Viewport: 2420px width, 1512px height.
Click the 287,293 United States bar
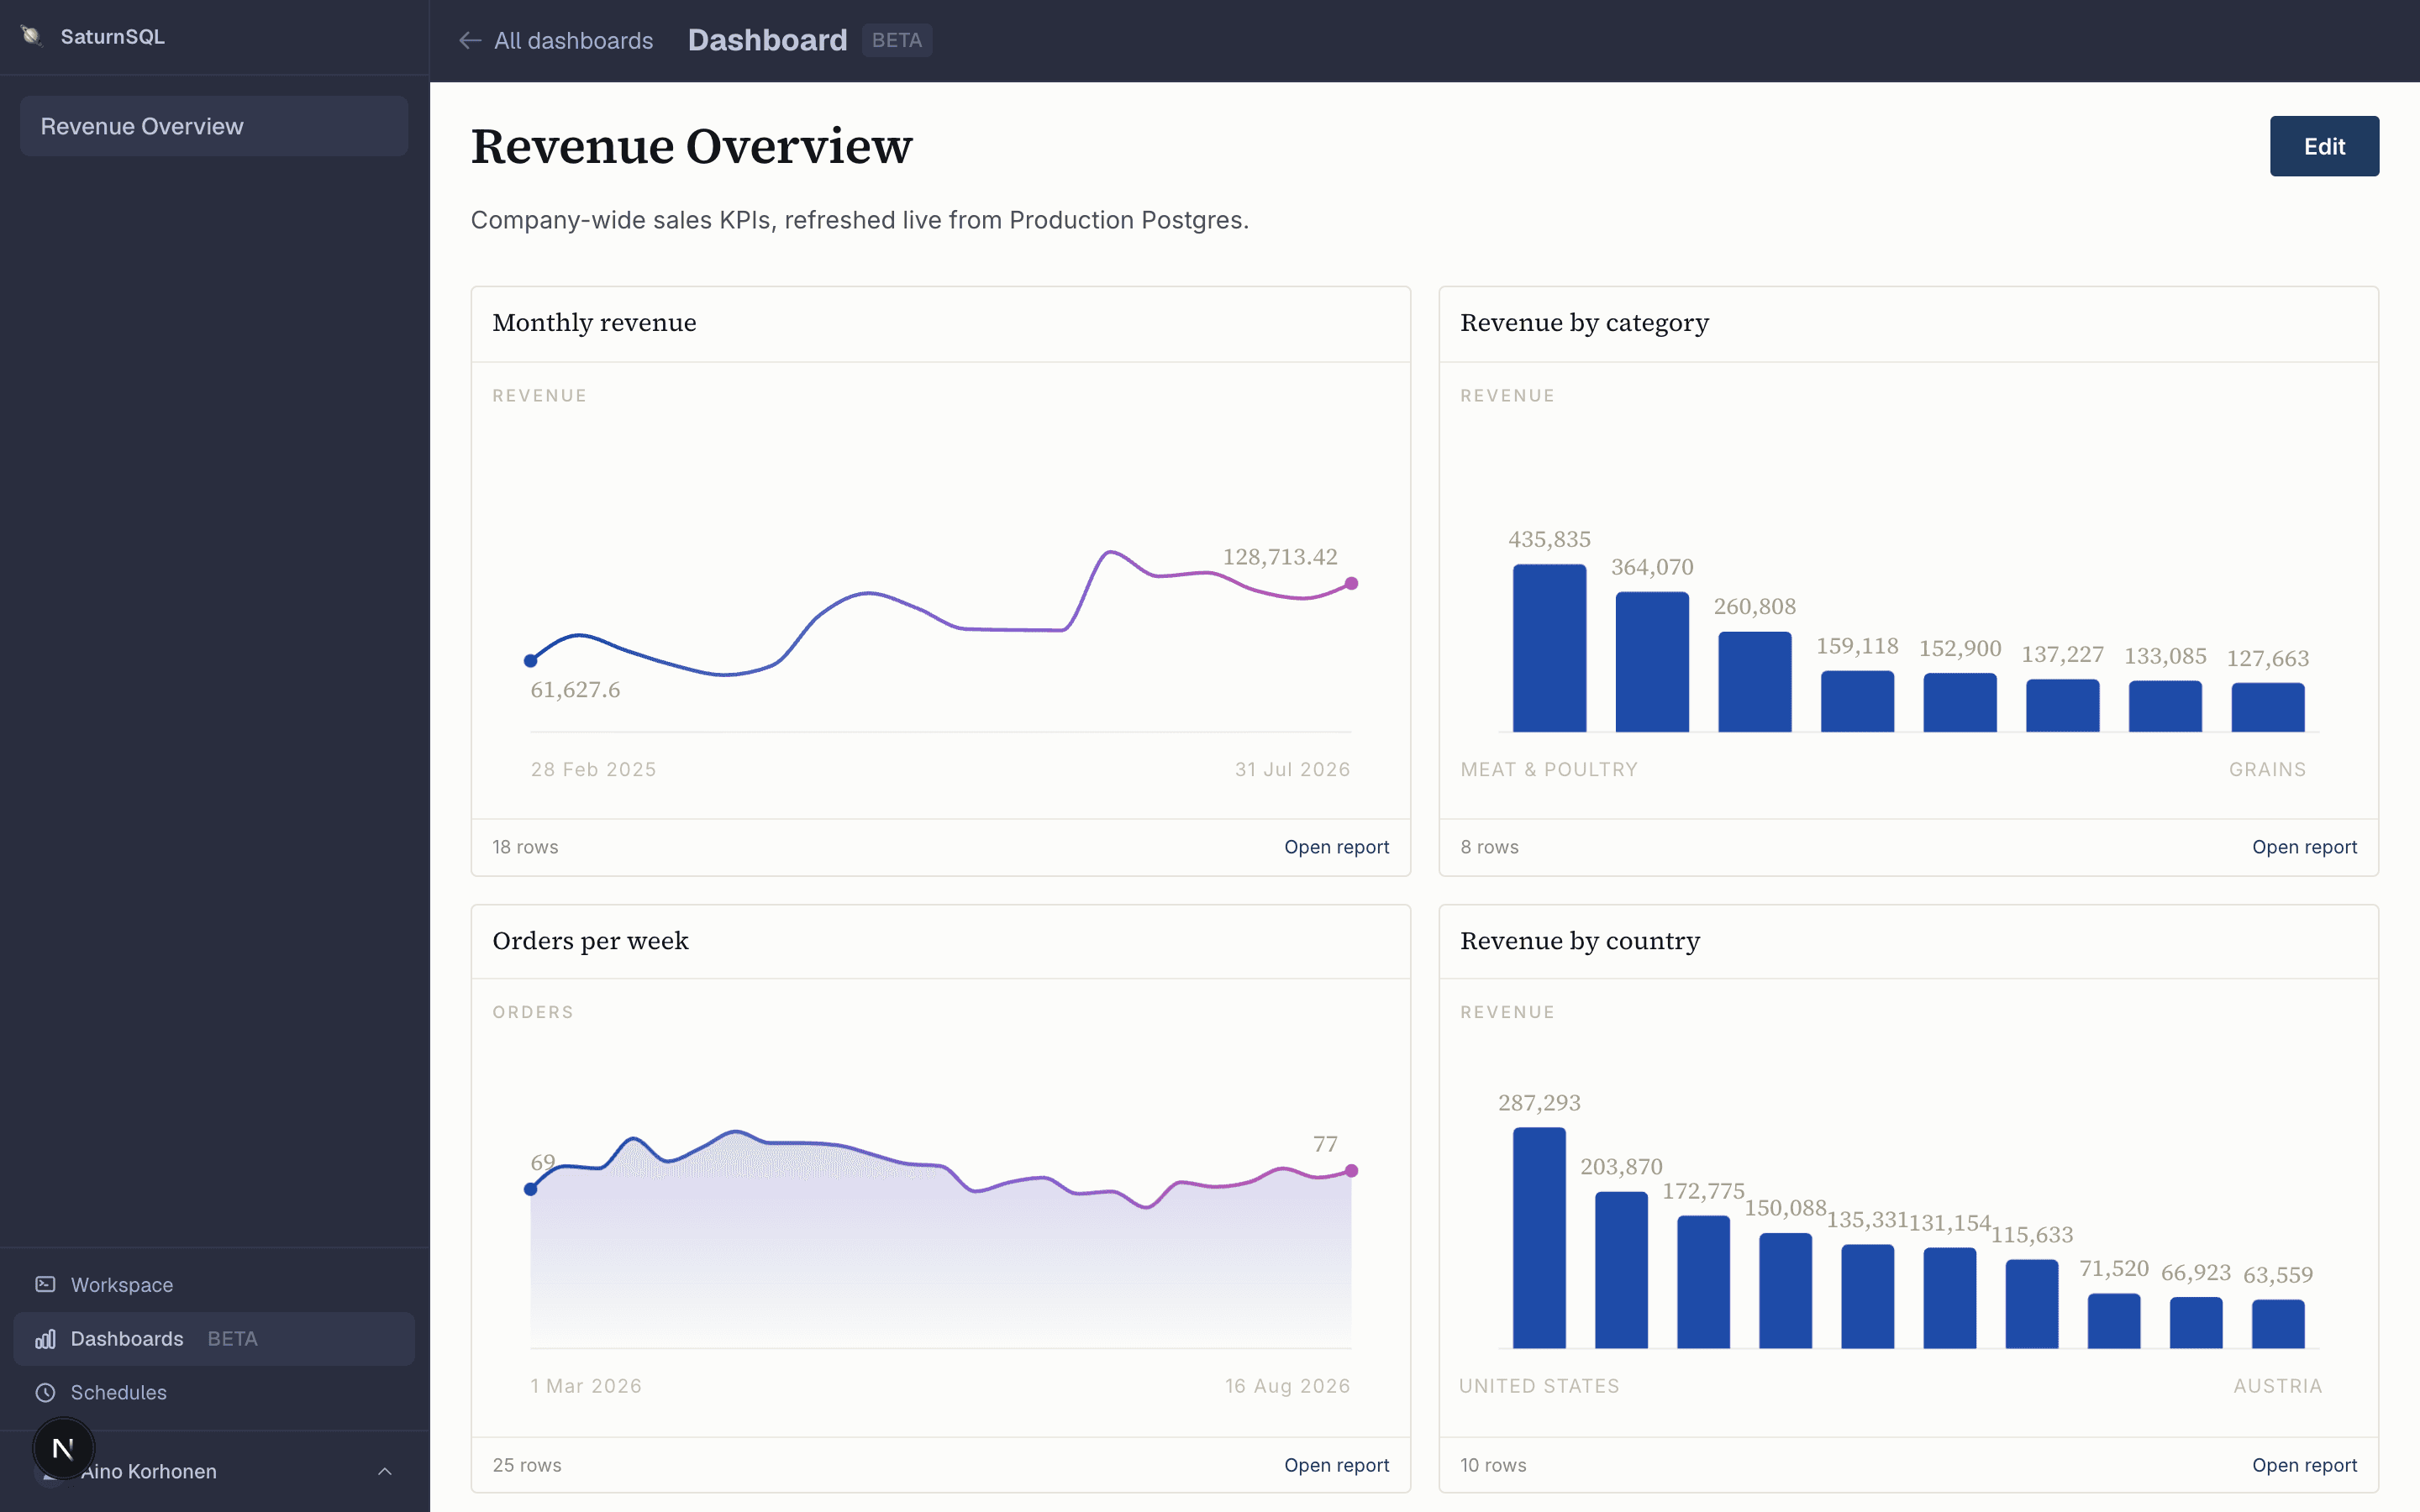coord(1539,1238)
